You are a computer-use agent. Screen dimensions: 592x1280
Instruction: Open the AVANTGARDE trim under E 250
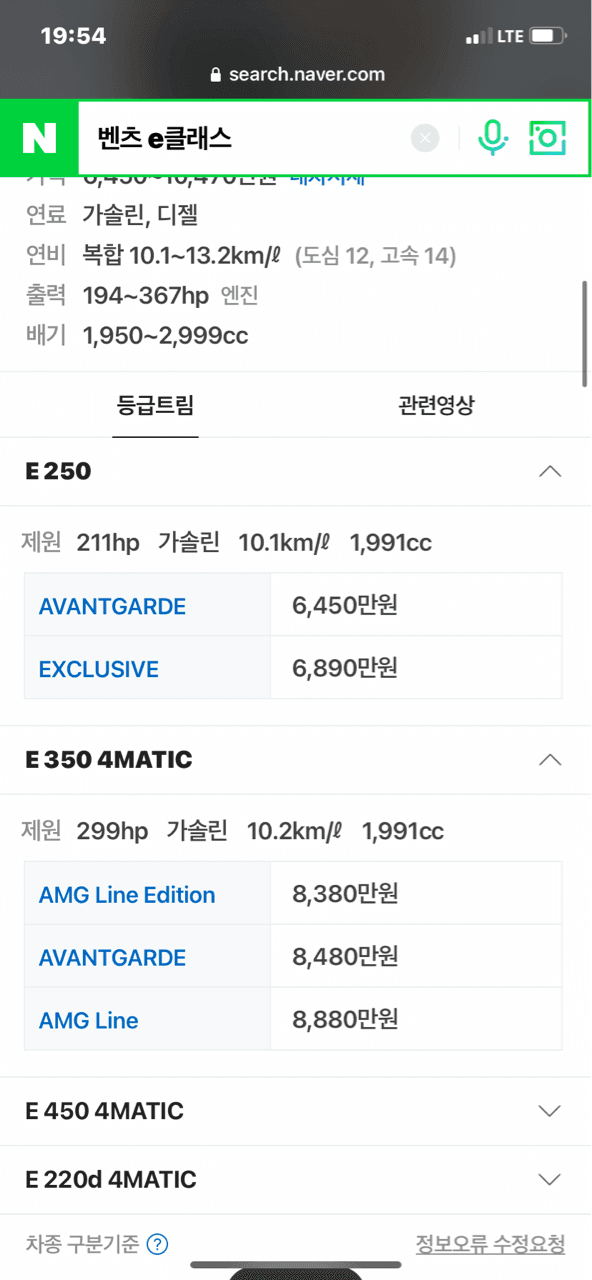tap(112, 605)
